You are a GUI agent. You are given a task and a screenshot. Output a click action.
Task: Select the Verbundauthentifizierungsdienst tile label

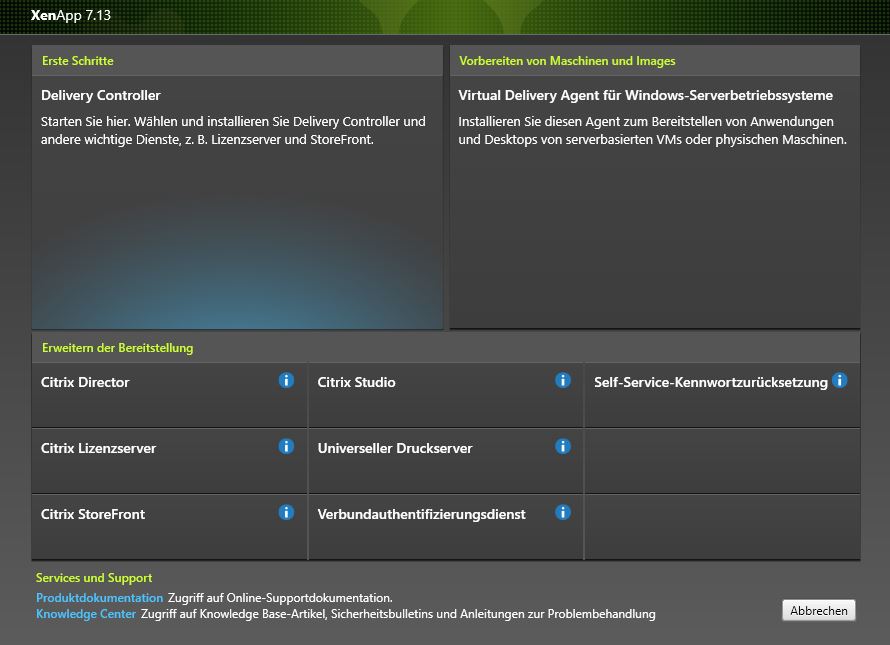[421, 514]
